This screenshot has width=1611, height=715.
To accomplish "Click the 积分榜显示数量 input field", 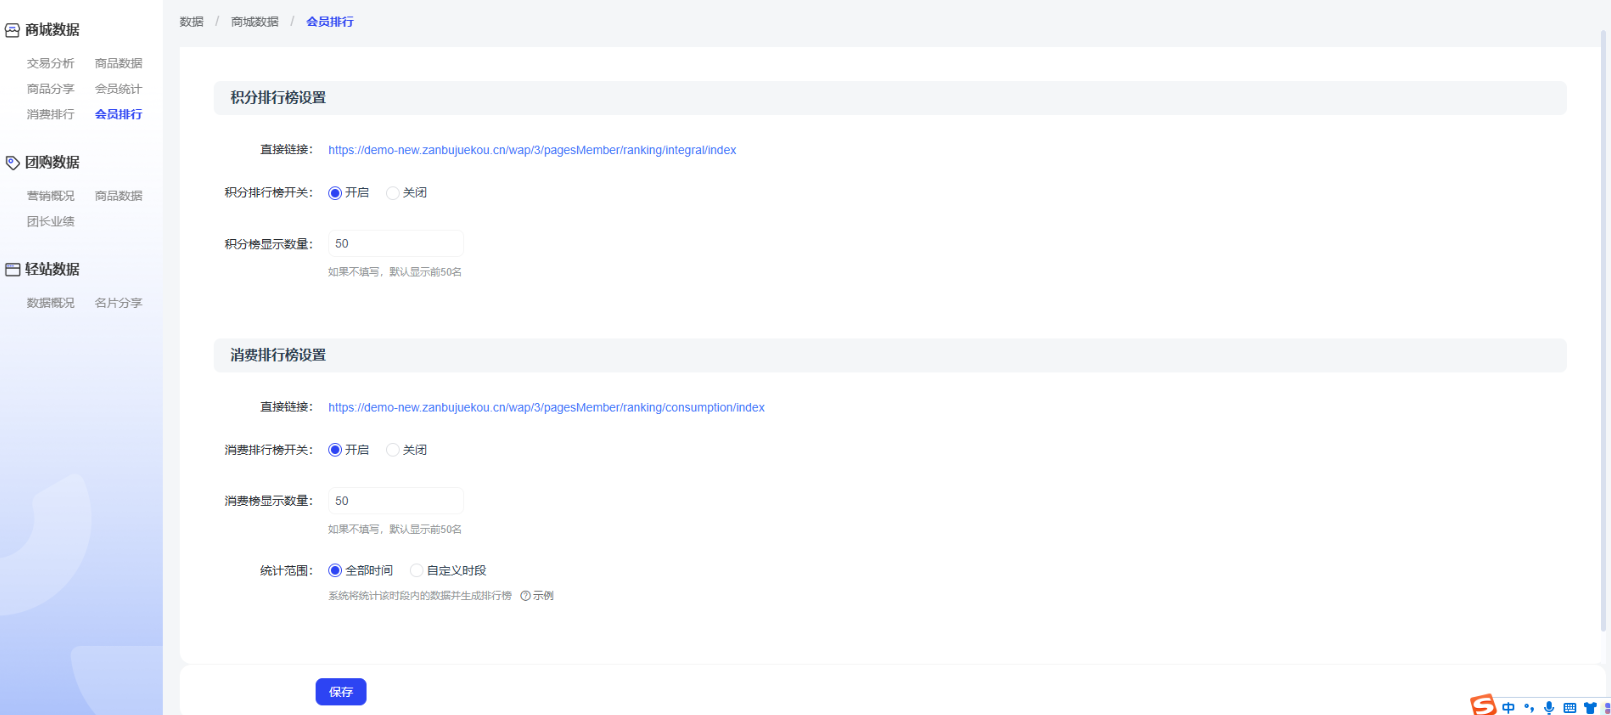I will point(395,244).
